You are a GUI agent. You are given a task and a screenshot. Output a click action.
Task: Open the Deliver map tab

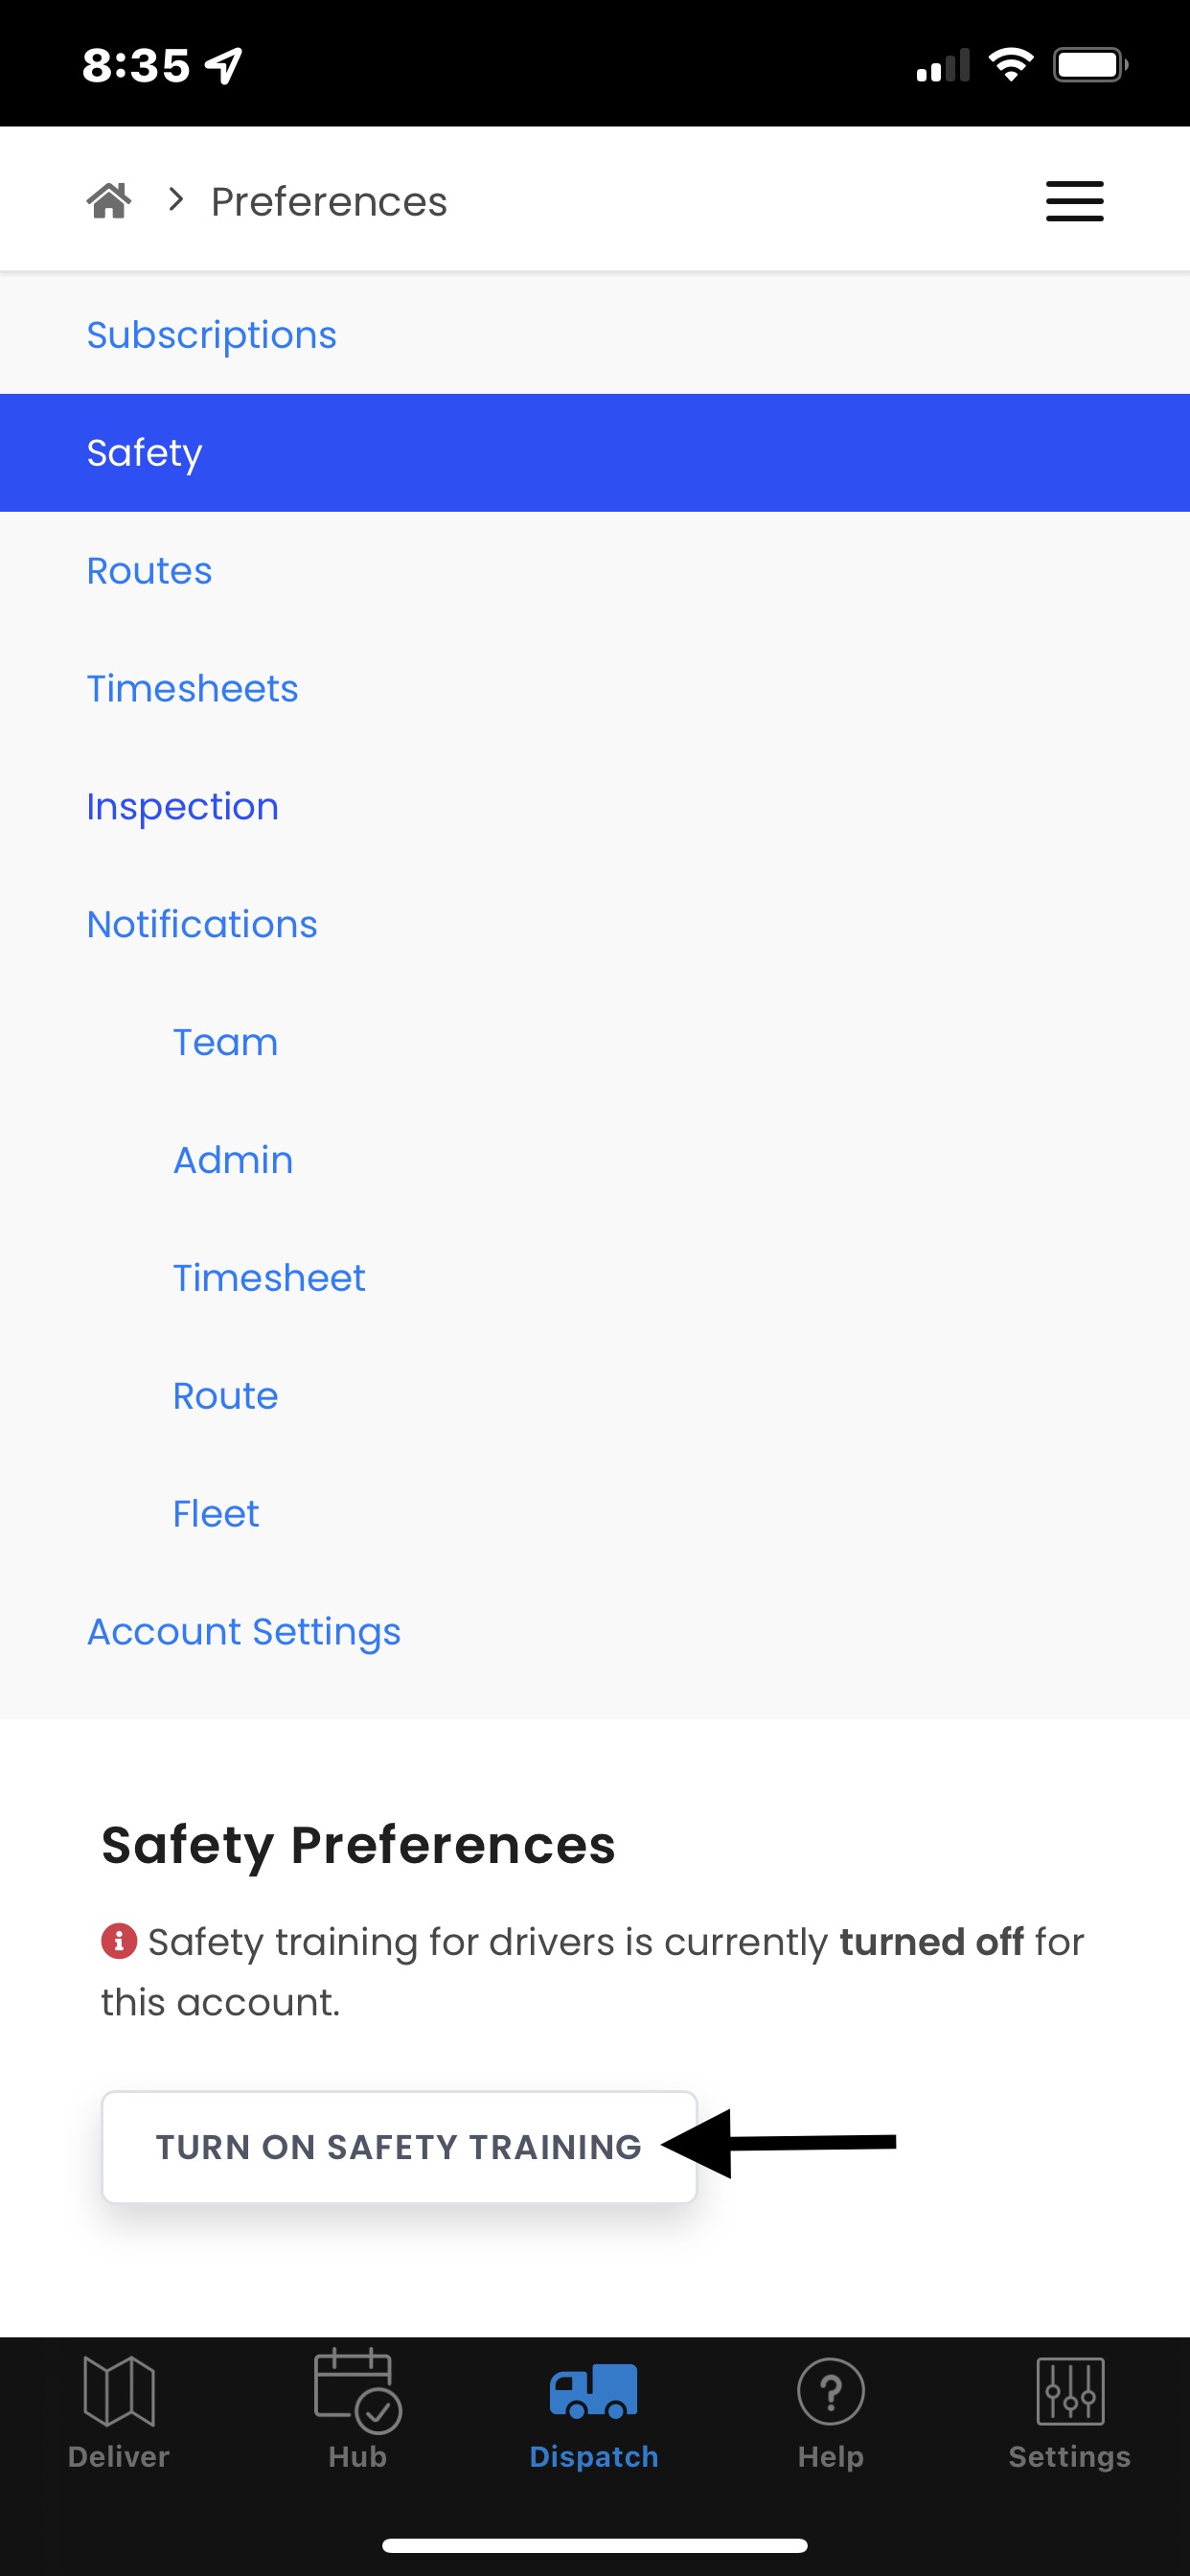119,2410
